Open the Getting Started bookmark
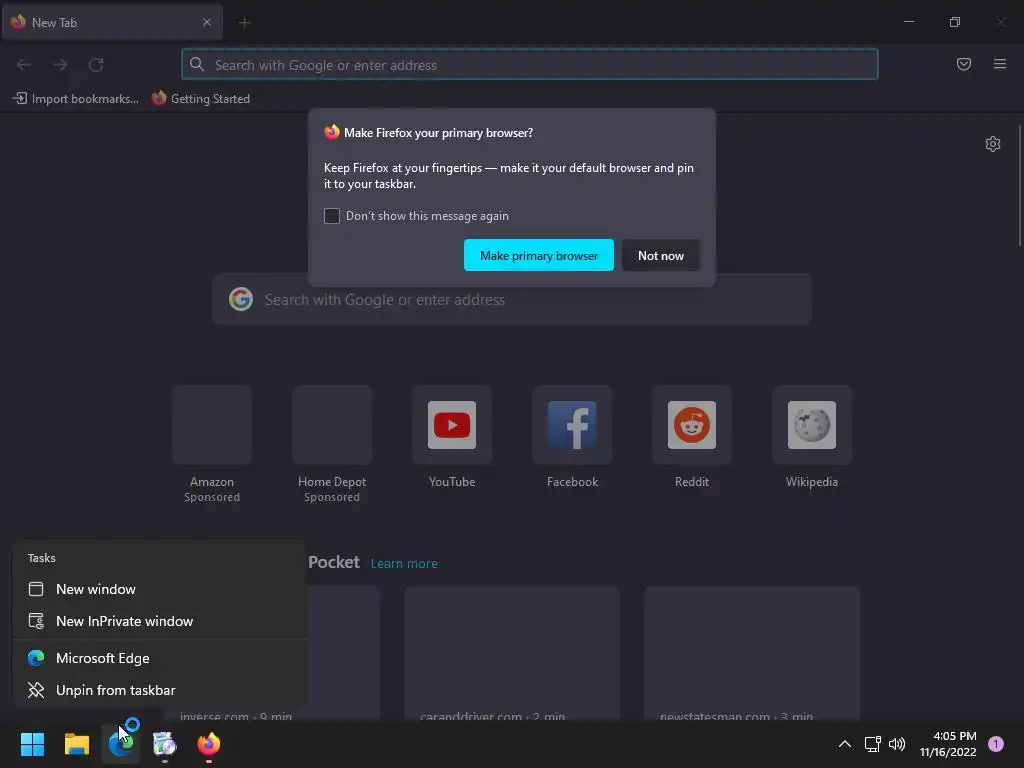This screenshot has width=1024, height=768. (201, 99)
